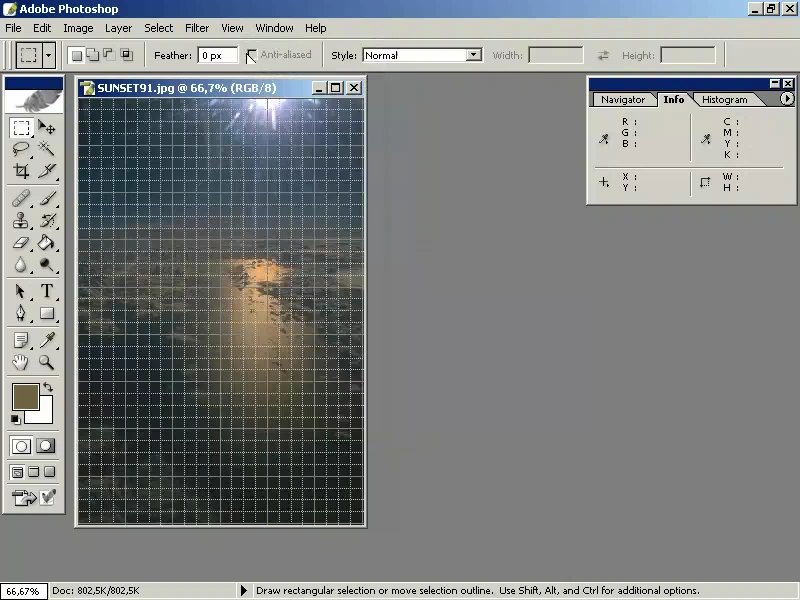
Task: Open the Style dropdown
Action: click(x=422, y=55)
